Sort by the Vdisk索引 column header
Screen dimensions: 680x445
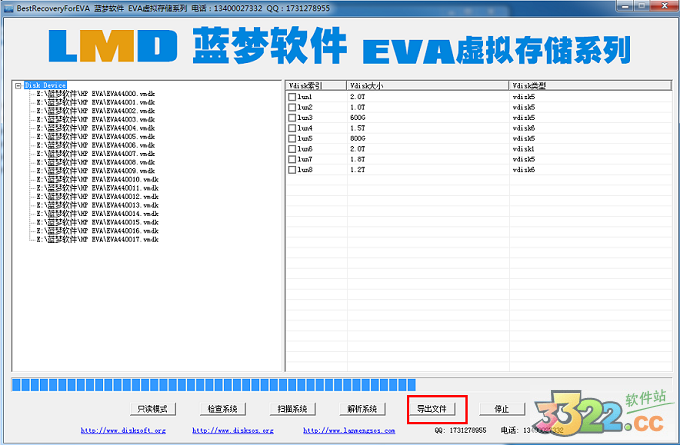(x=317, y=85)
